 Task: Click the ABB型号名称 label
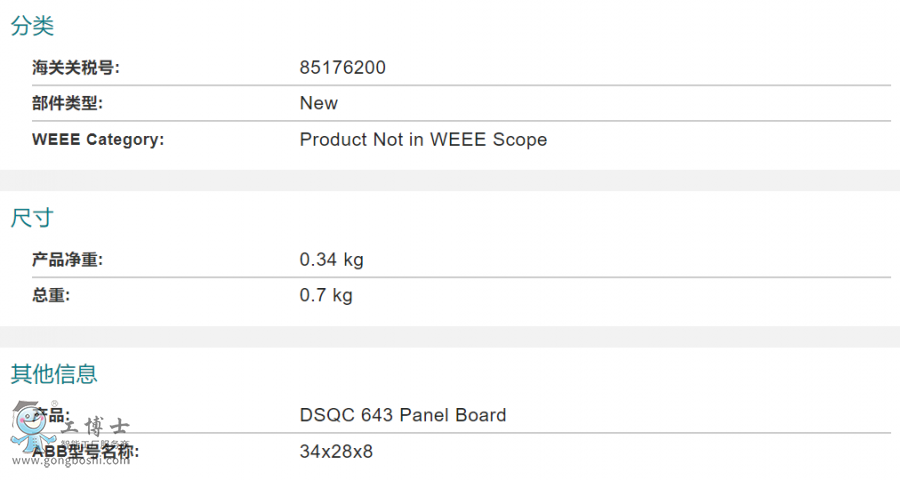86,451
